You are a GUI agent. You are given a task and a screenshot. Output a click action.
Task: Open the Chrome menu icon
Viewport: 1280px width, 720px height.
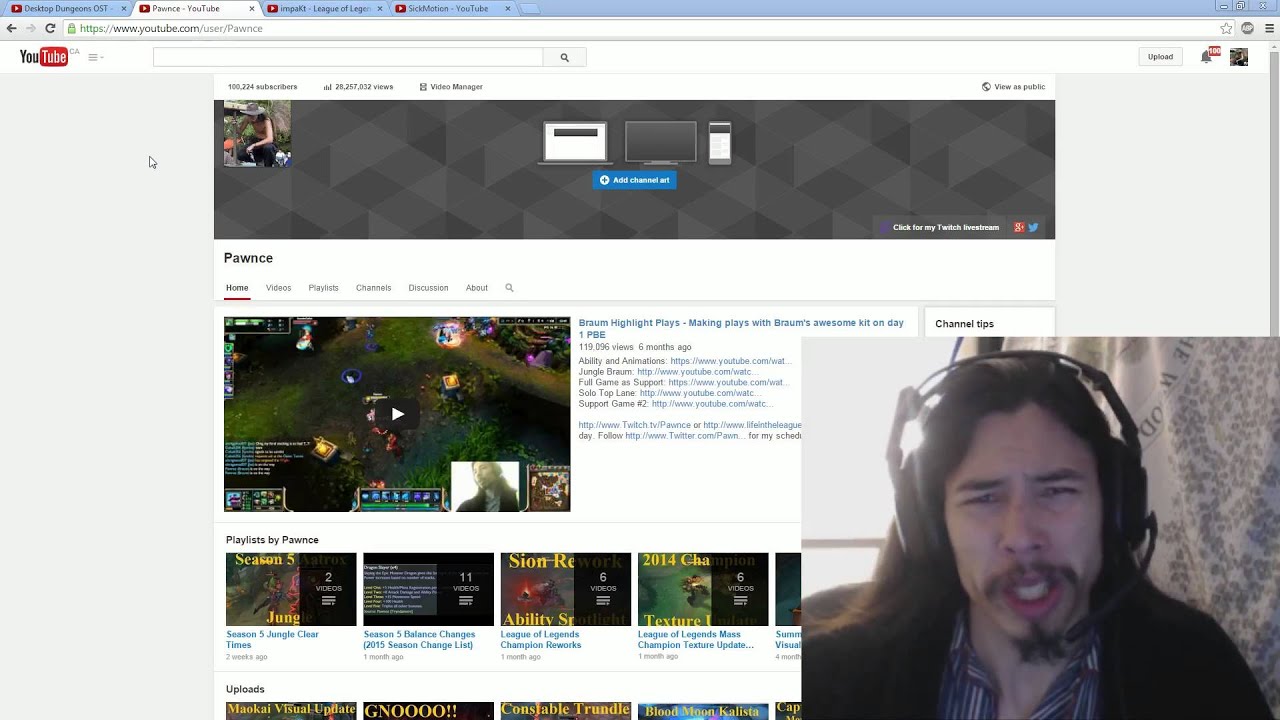click(x=1270, y=28)
